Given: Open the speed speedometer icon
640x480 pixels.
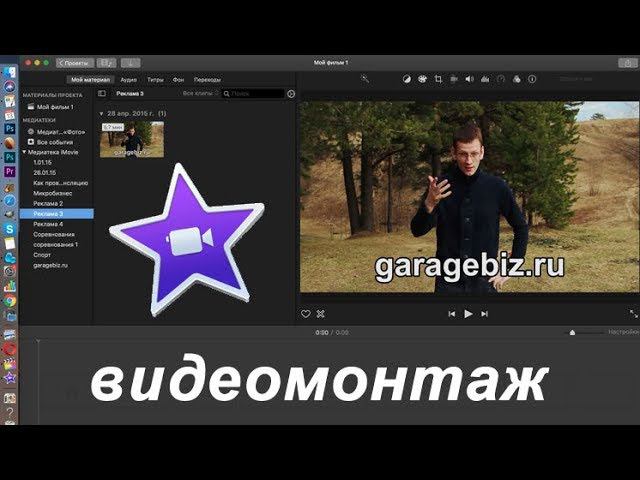Looking at the screenshot, I should pos(501,79).
